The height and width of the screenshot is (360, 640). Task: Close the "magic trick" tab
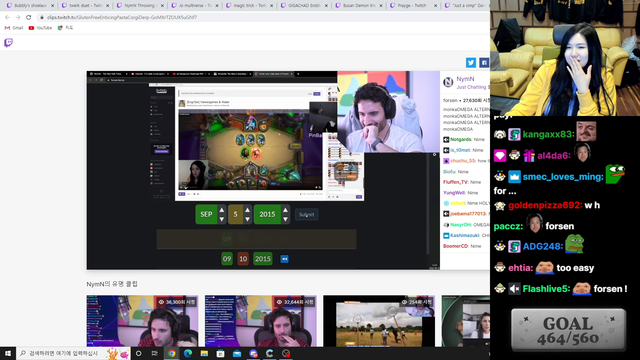coord(272,6)
